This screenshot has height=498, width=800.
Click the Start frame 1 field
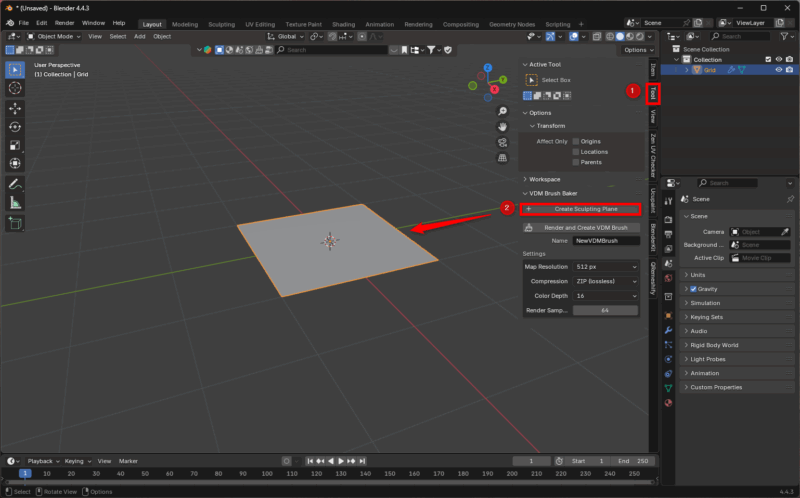(x=587, y=461)
